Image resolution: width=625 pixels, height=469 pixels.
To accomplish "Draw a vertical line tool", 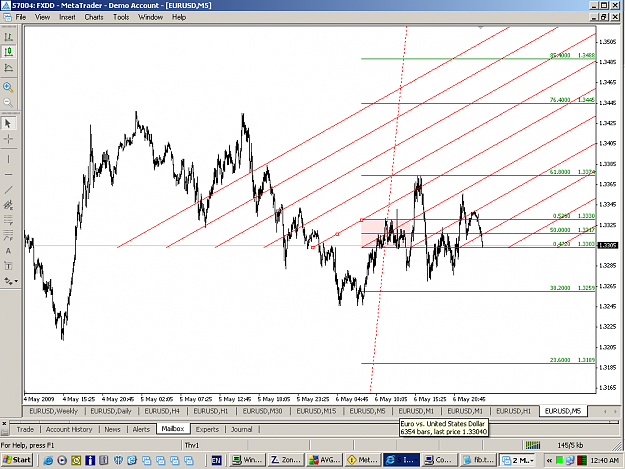I will coord(8,159).
